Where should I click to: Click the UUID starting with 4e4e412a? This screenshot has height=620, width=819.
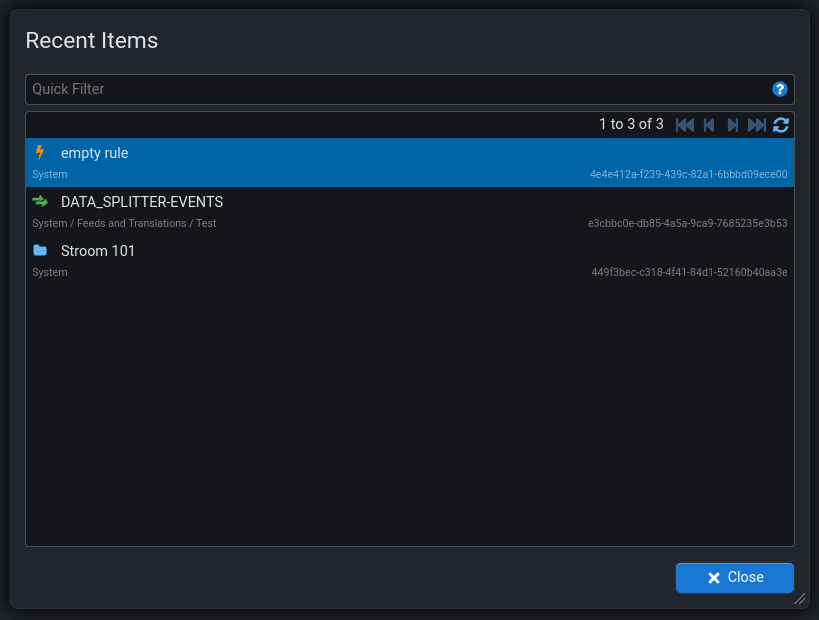pos(688,174)
